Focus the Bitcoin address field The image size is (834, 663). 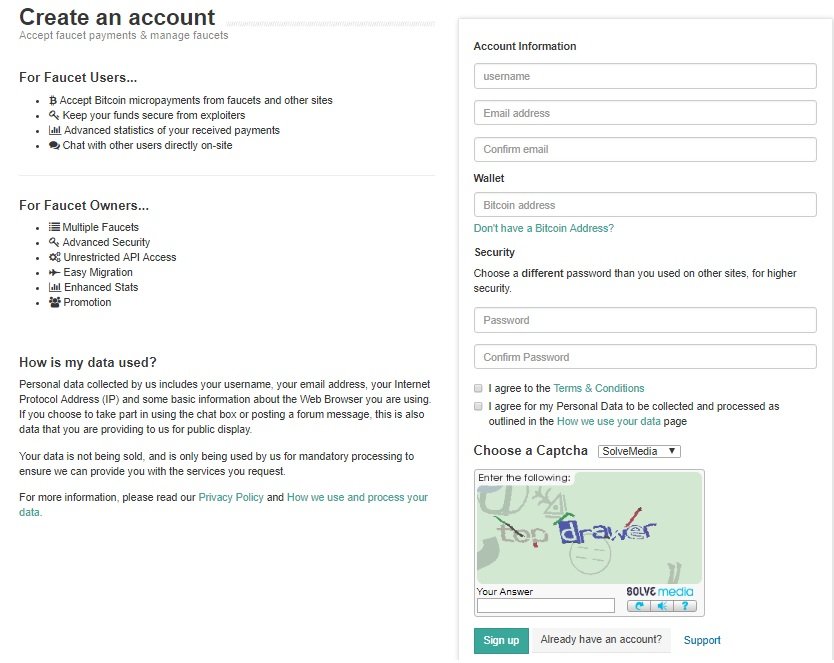(x=645, y=205)
